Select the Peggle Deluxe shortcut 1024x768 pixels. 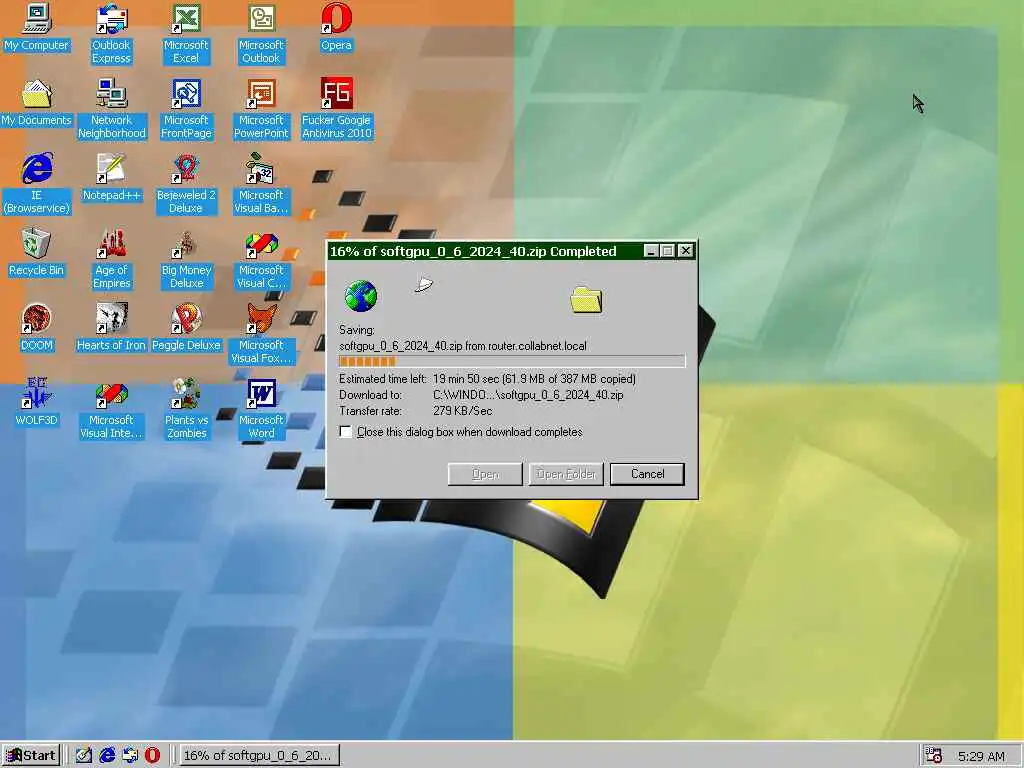click(x=186, y=328)
